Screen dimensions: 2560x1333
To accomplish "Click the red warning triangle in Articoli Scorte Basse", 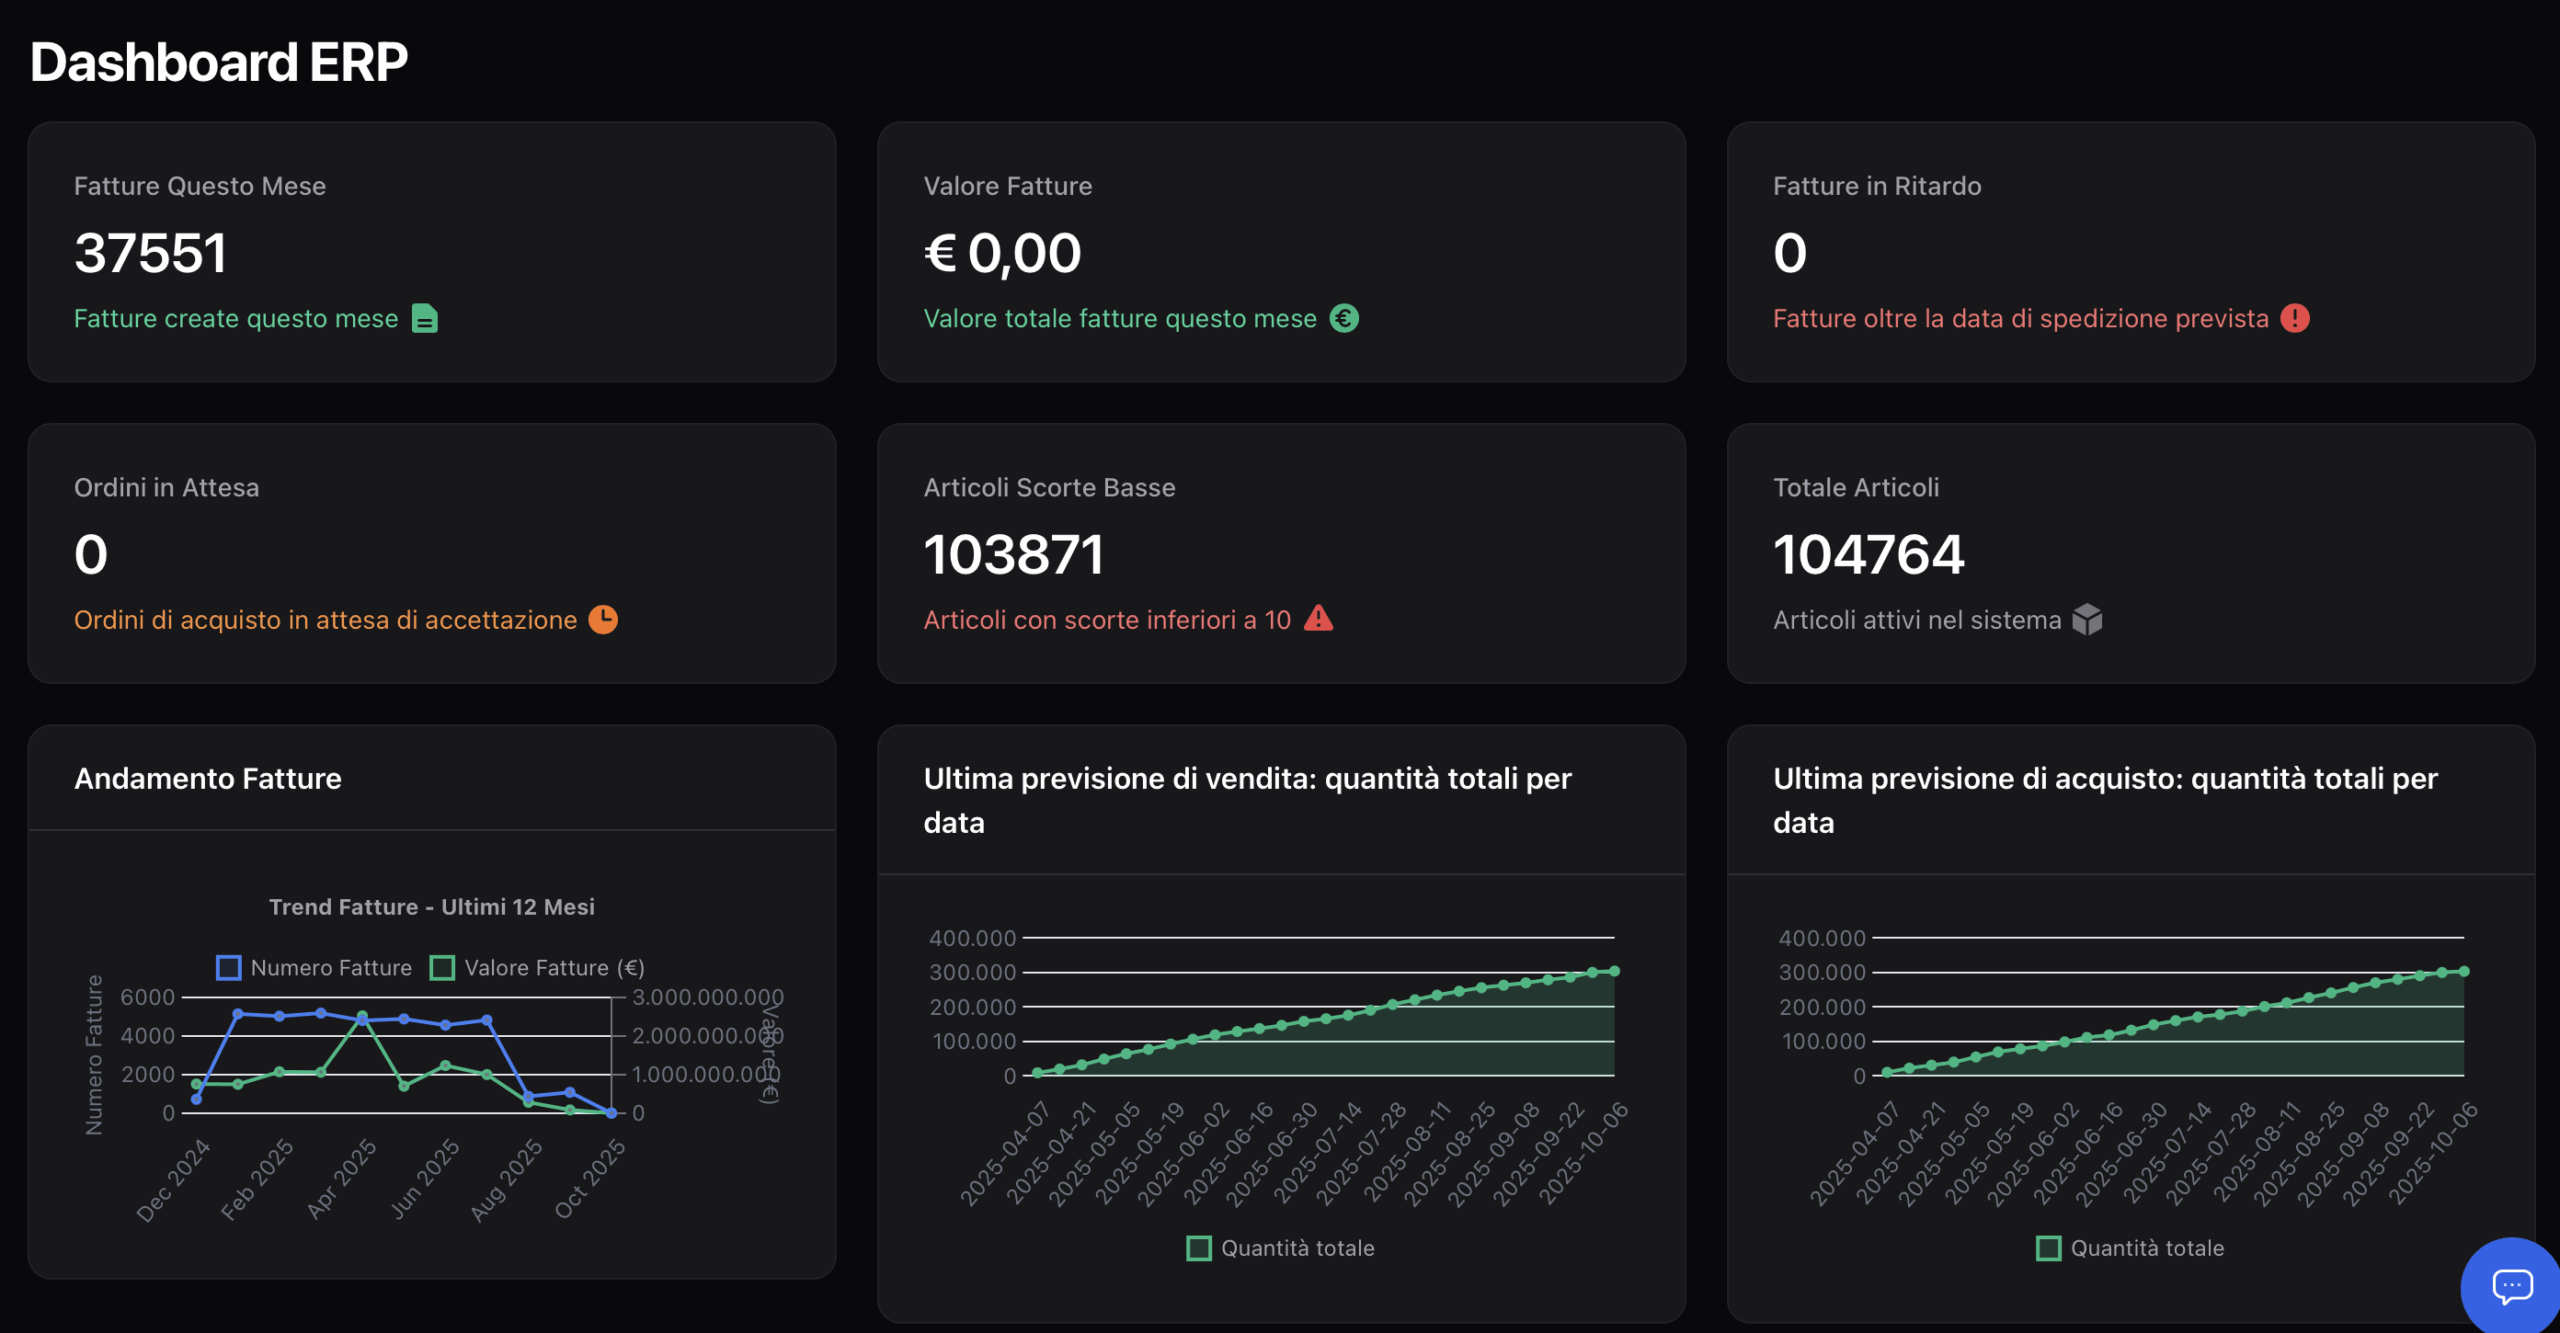I will tap(1319, 619).
